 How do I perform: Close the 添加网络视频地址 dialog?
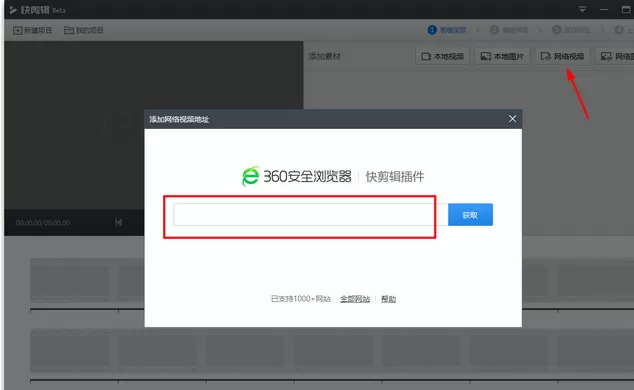(512, 119)
